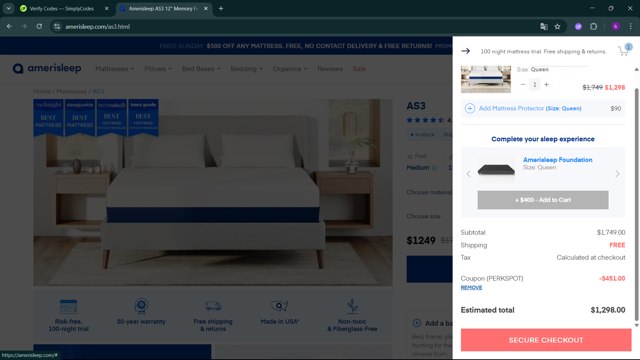Click the address bar URL
This screenshot has height=360, width=640.
(x=98, y=27)
